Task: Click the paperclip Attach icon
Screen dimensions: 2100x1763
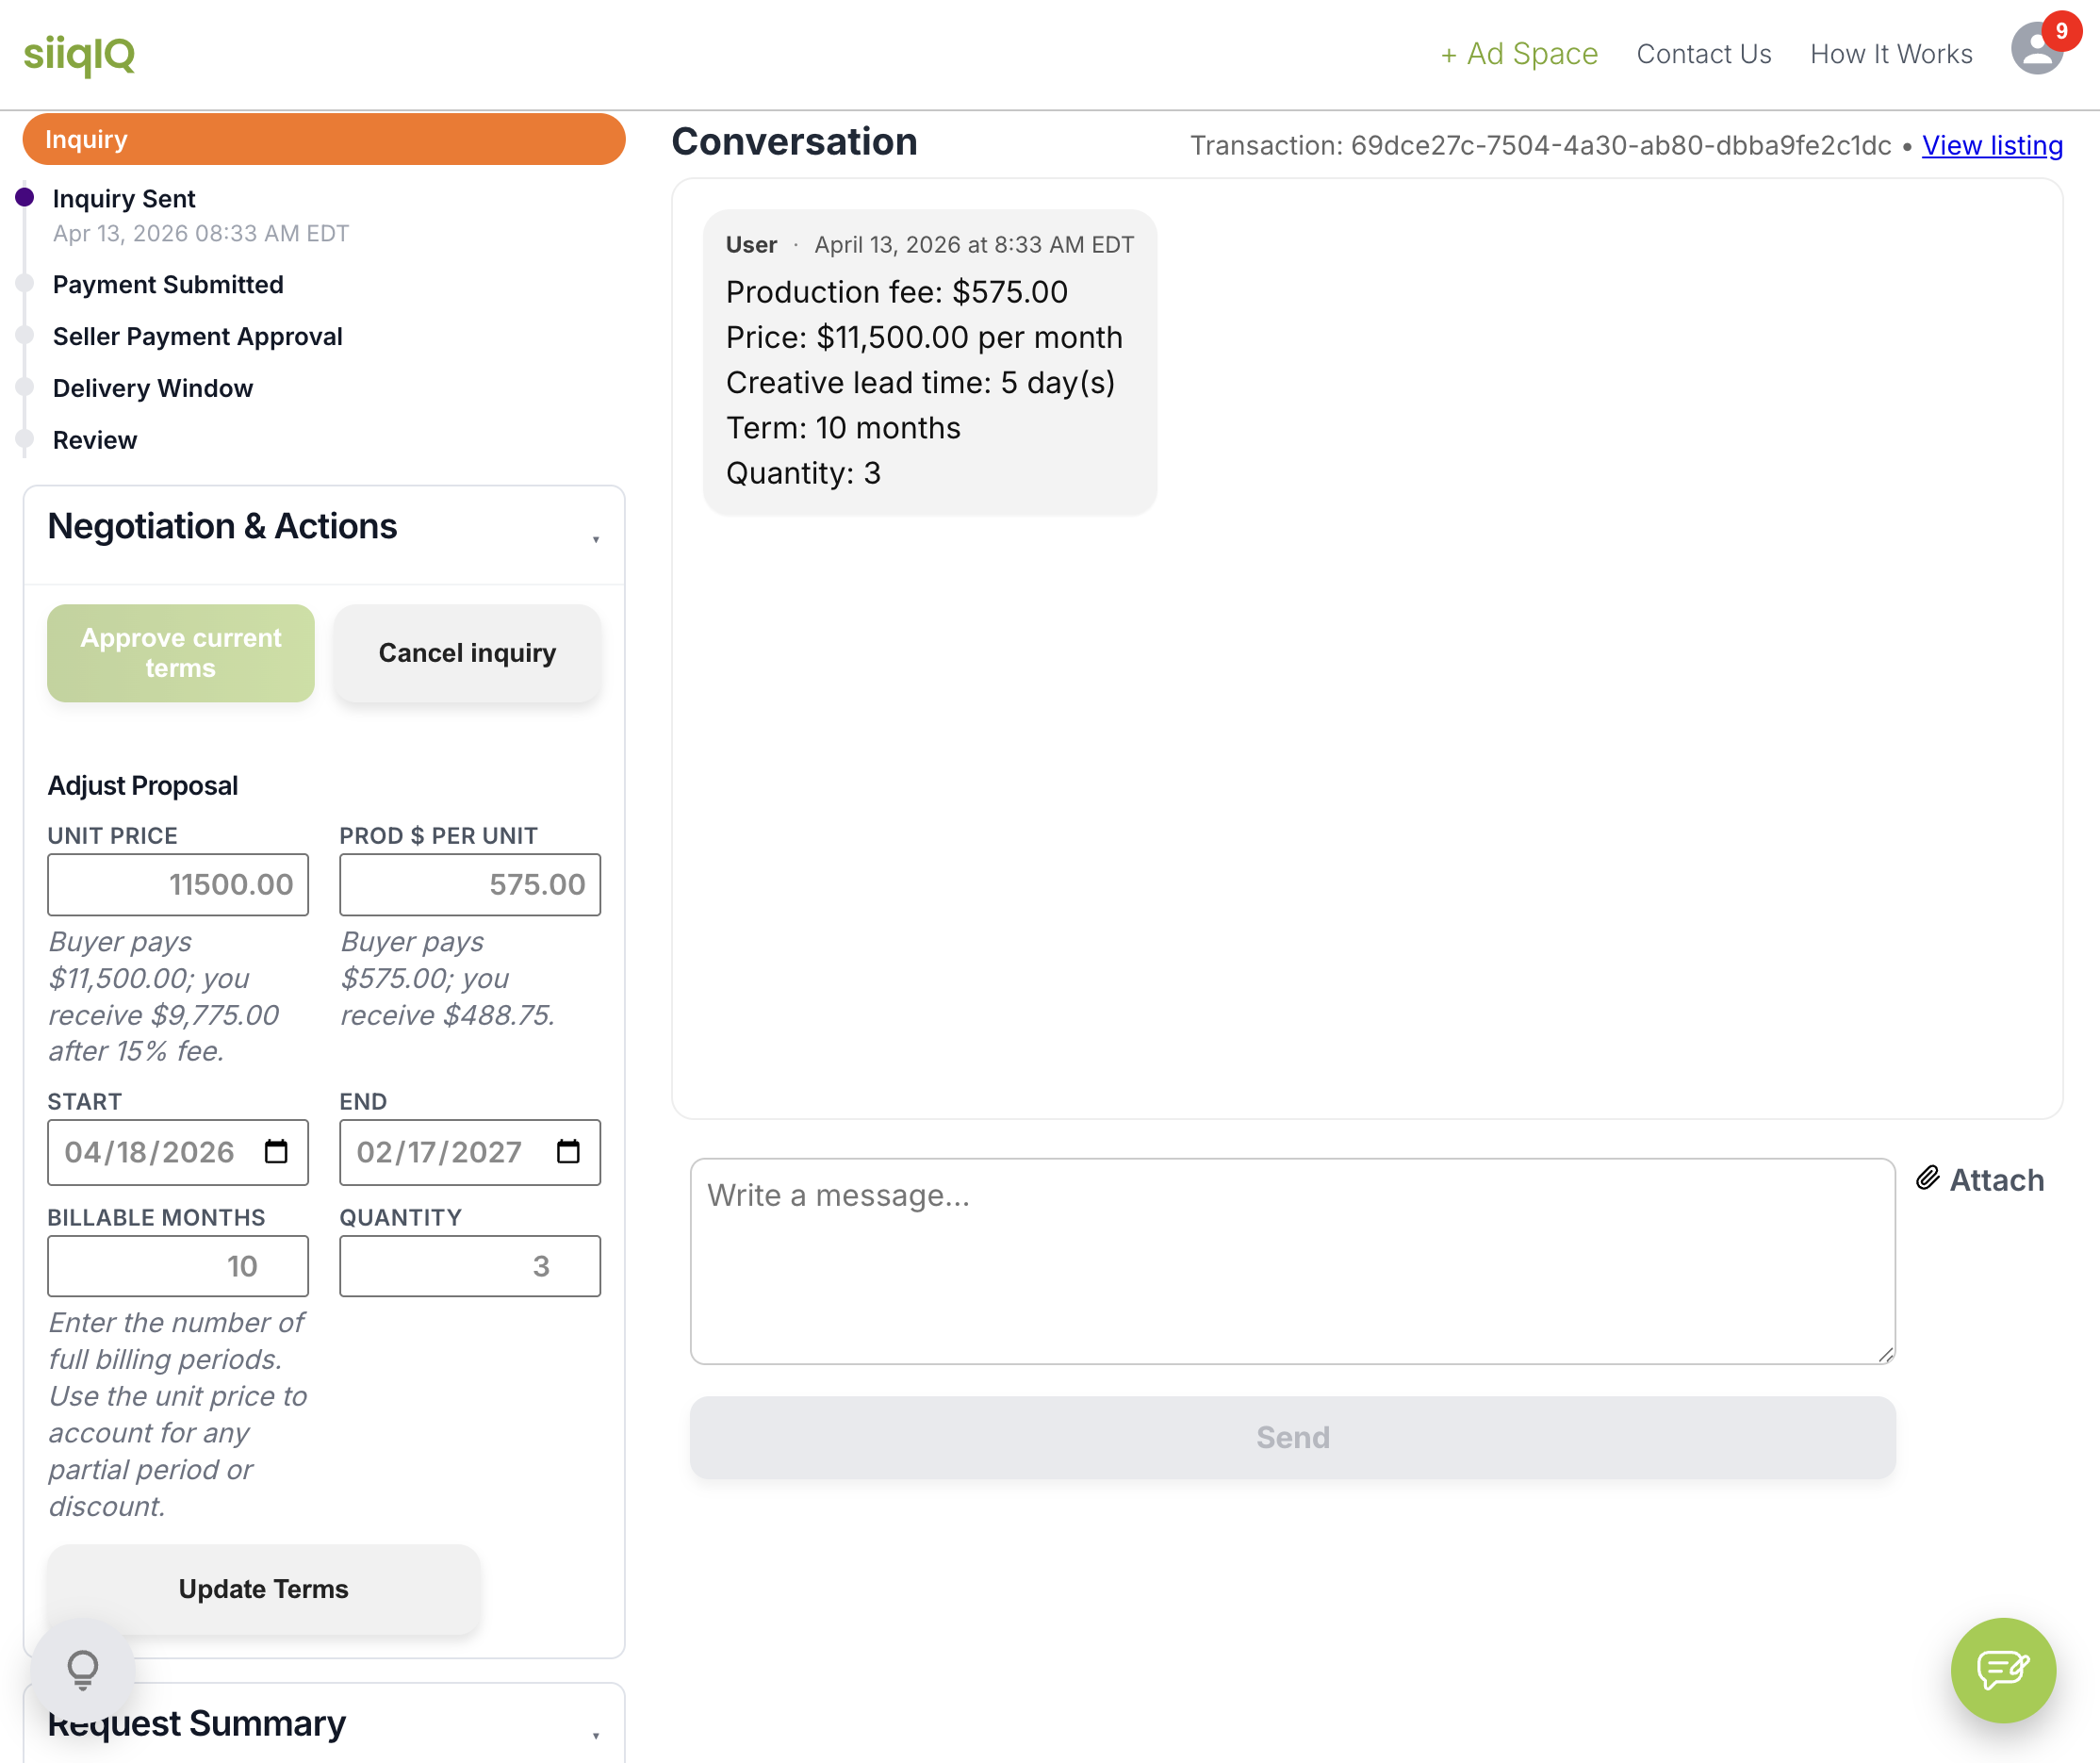Action: coord(1927,1178)
